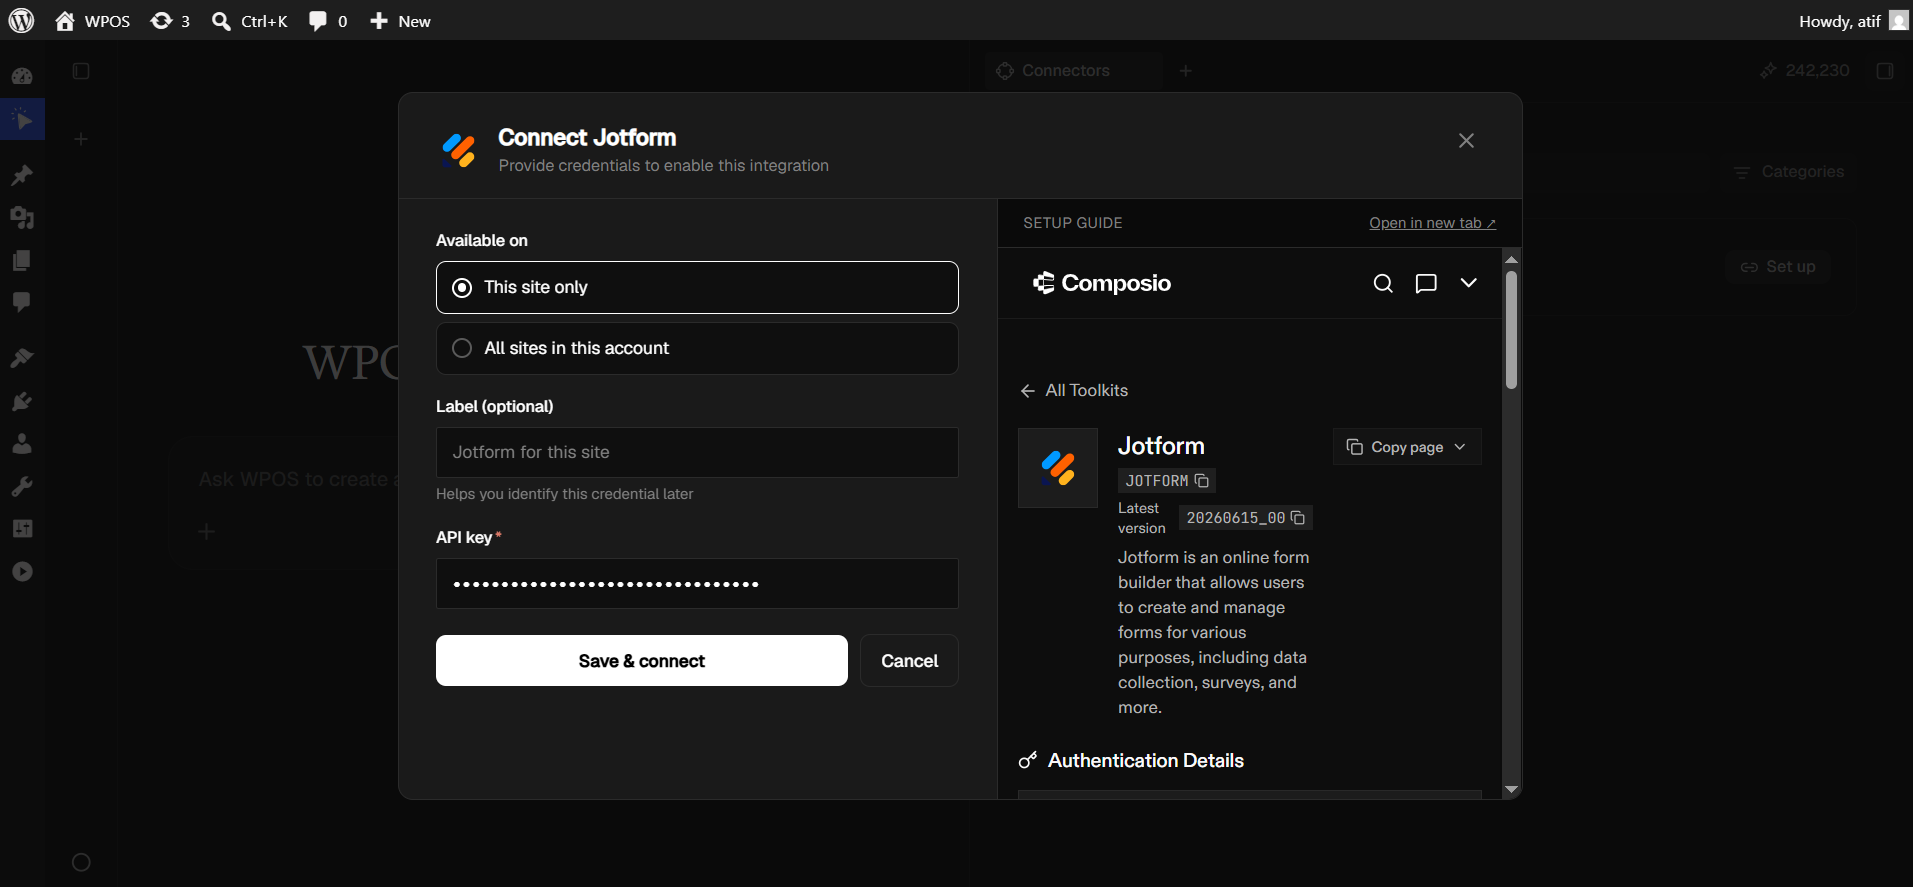Click the Label (optional) input field
1913x887 pixels.
(697, 452)
